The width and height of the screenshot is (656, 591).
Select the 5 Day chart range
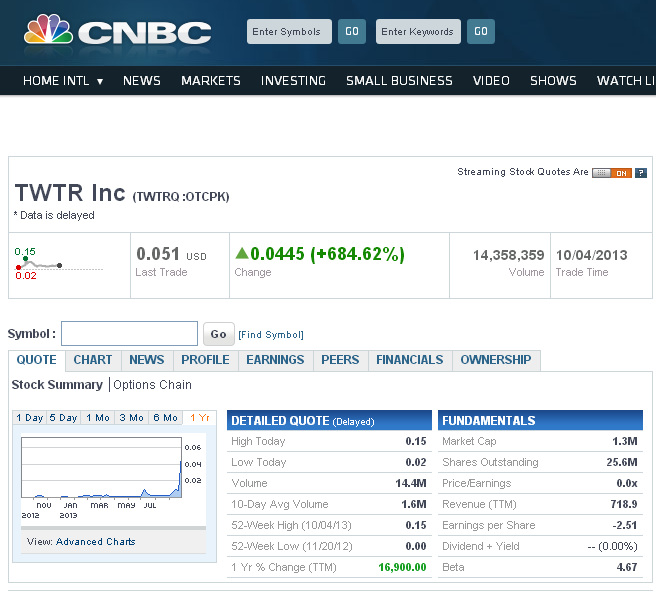pos(63,417)
